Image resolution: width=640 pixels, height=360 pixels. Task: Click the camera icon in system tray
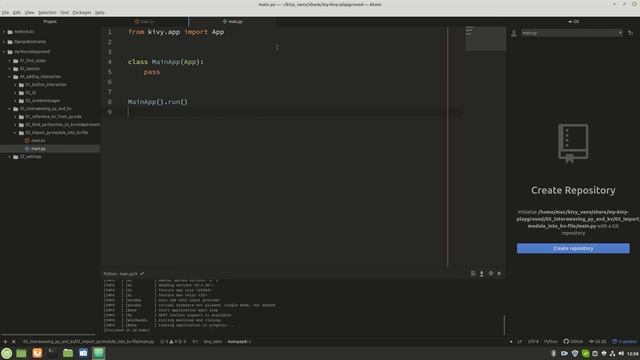pyautogui.click(x=564, y=353)
